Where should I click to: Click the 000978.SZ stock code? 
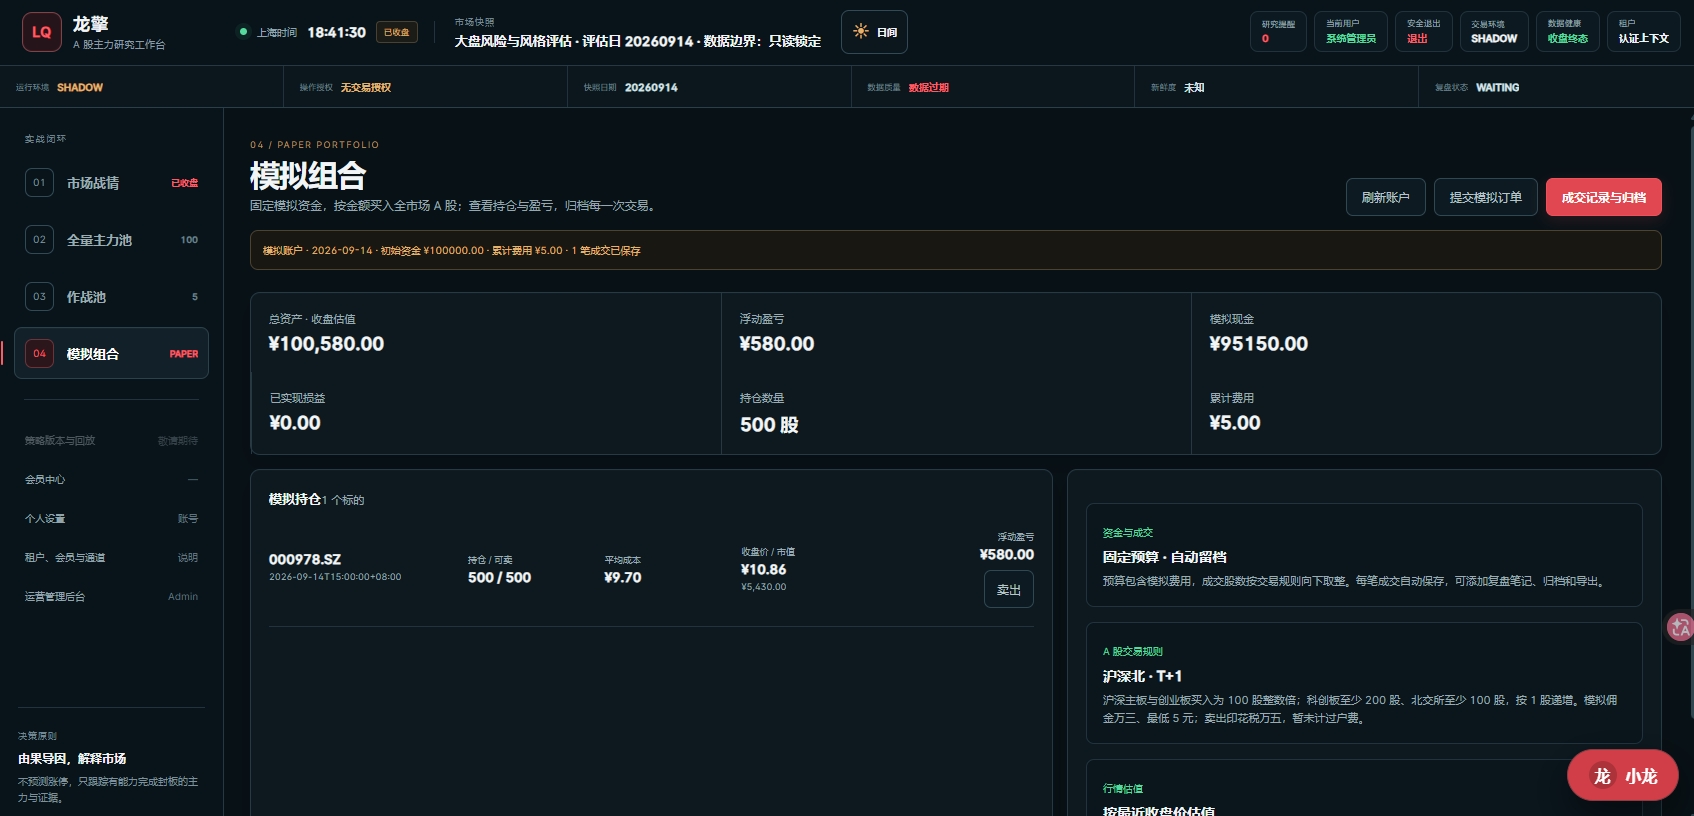305,559
